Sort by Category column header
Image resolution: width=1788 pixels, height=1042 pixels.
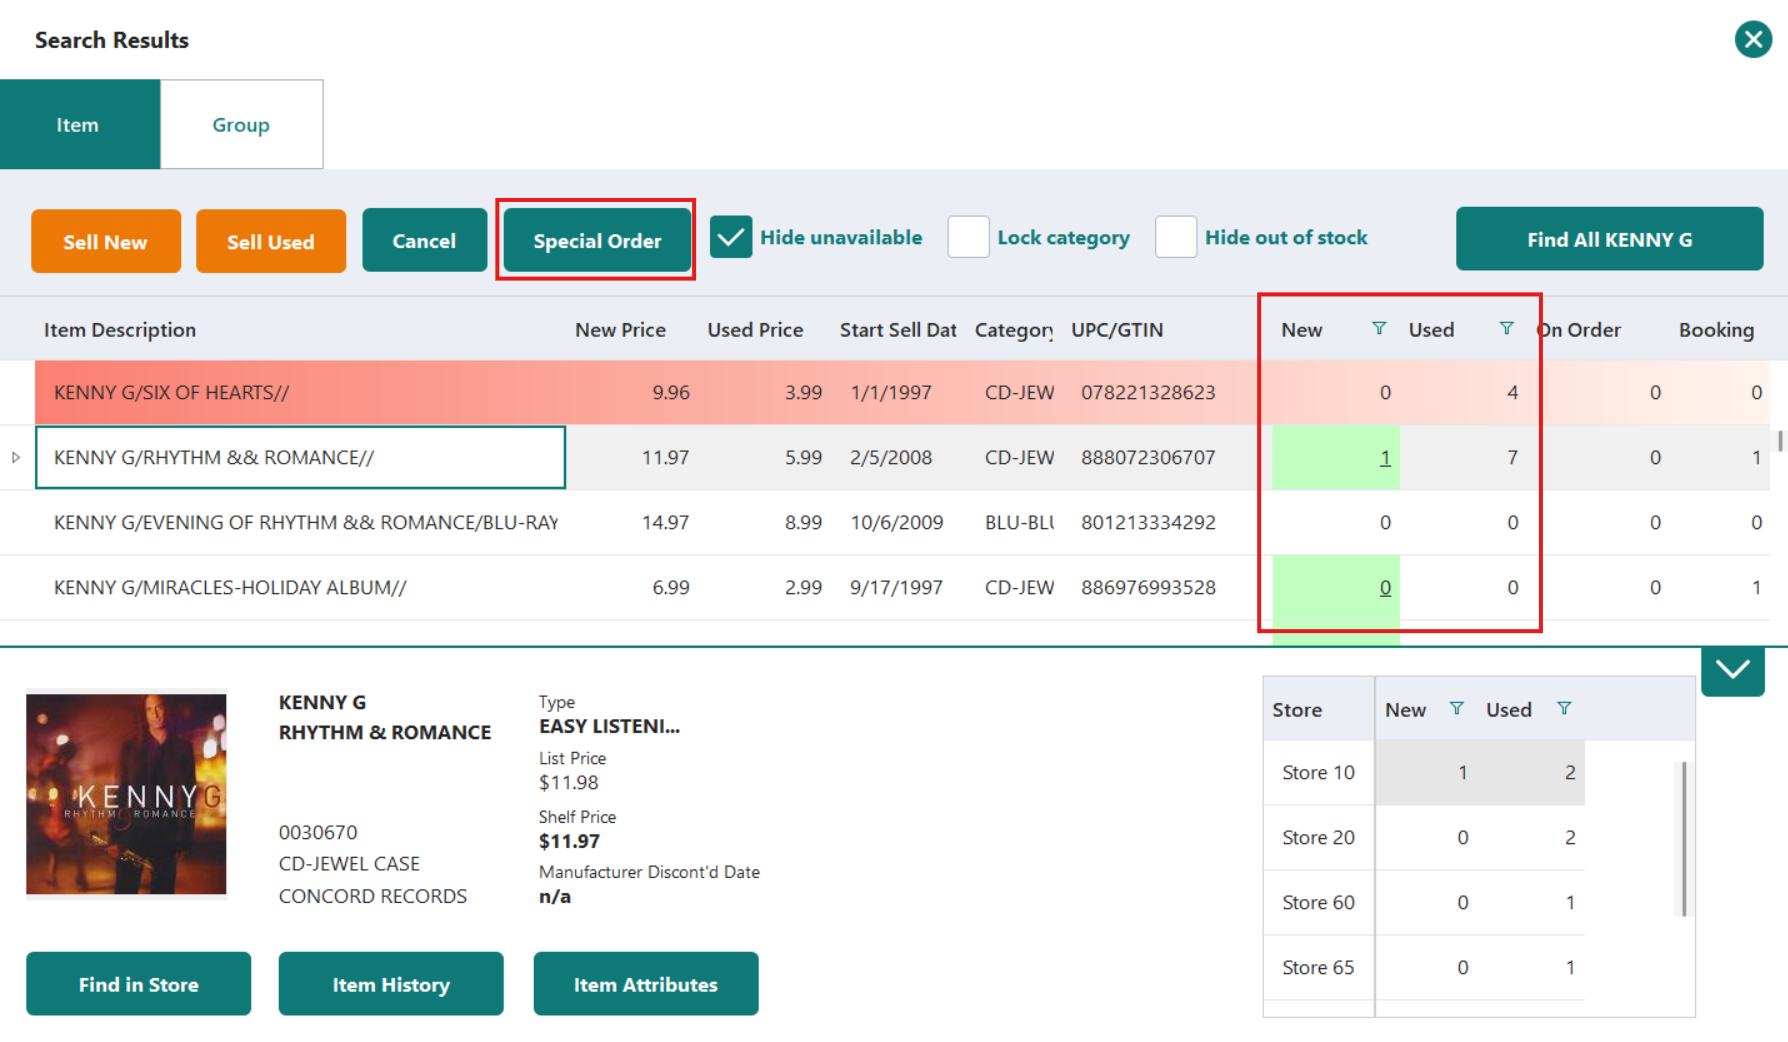[1013, 329]
